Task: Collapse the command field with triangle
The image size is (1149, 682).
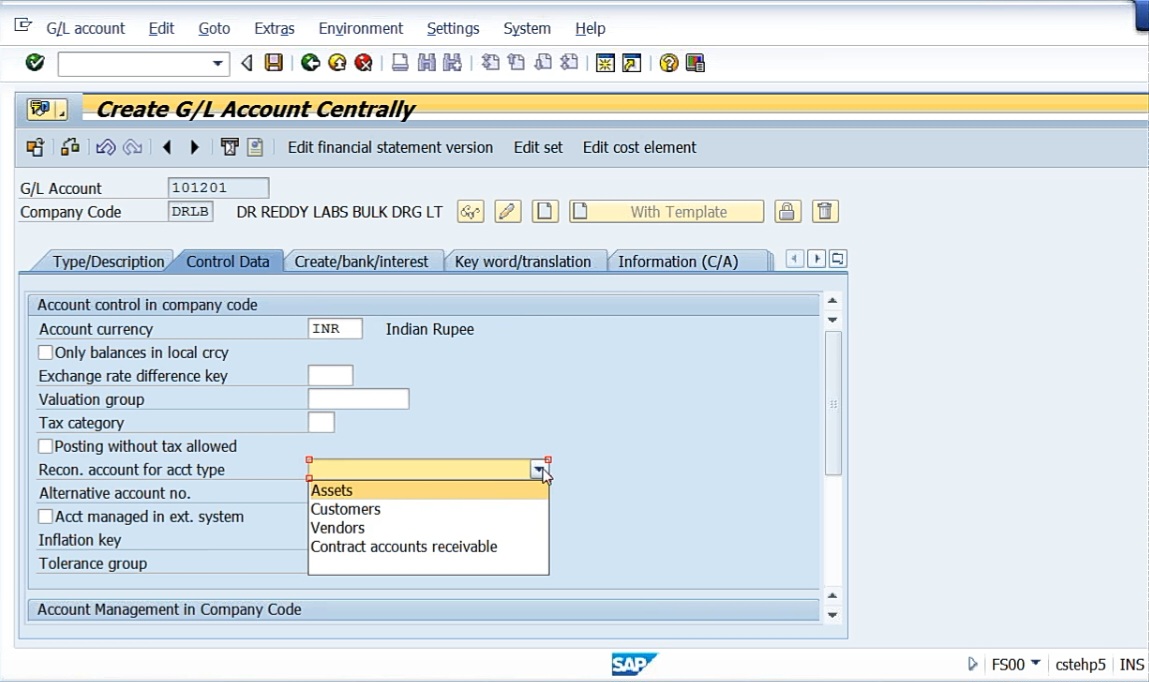Action: pyautogui.click(x=247, y=63)
